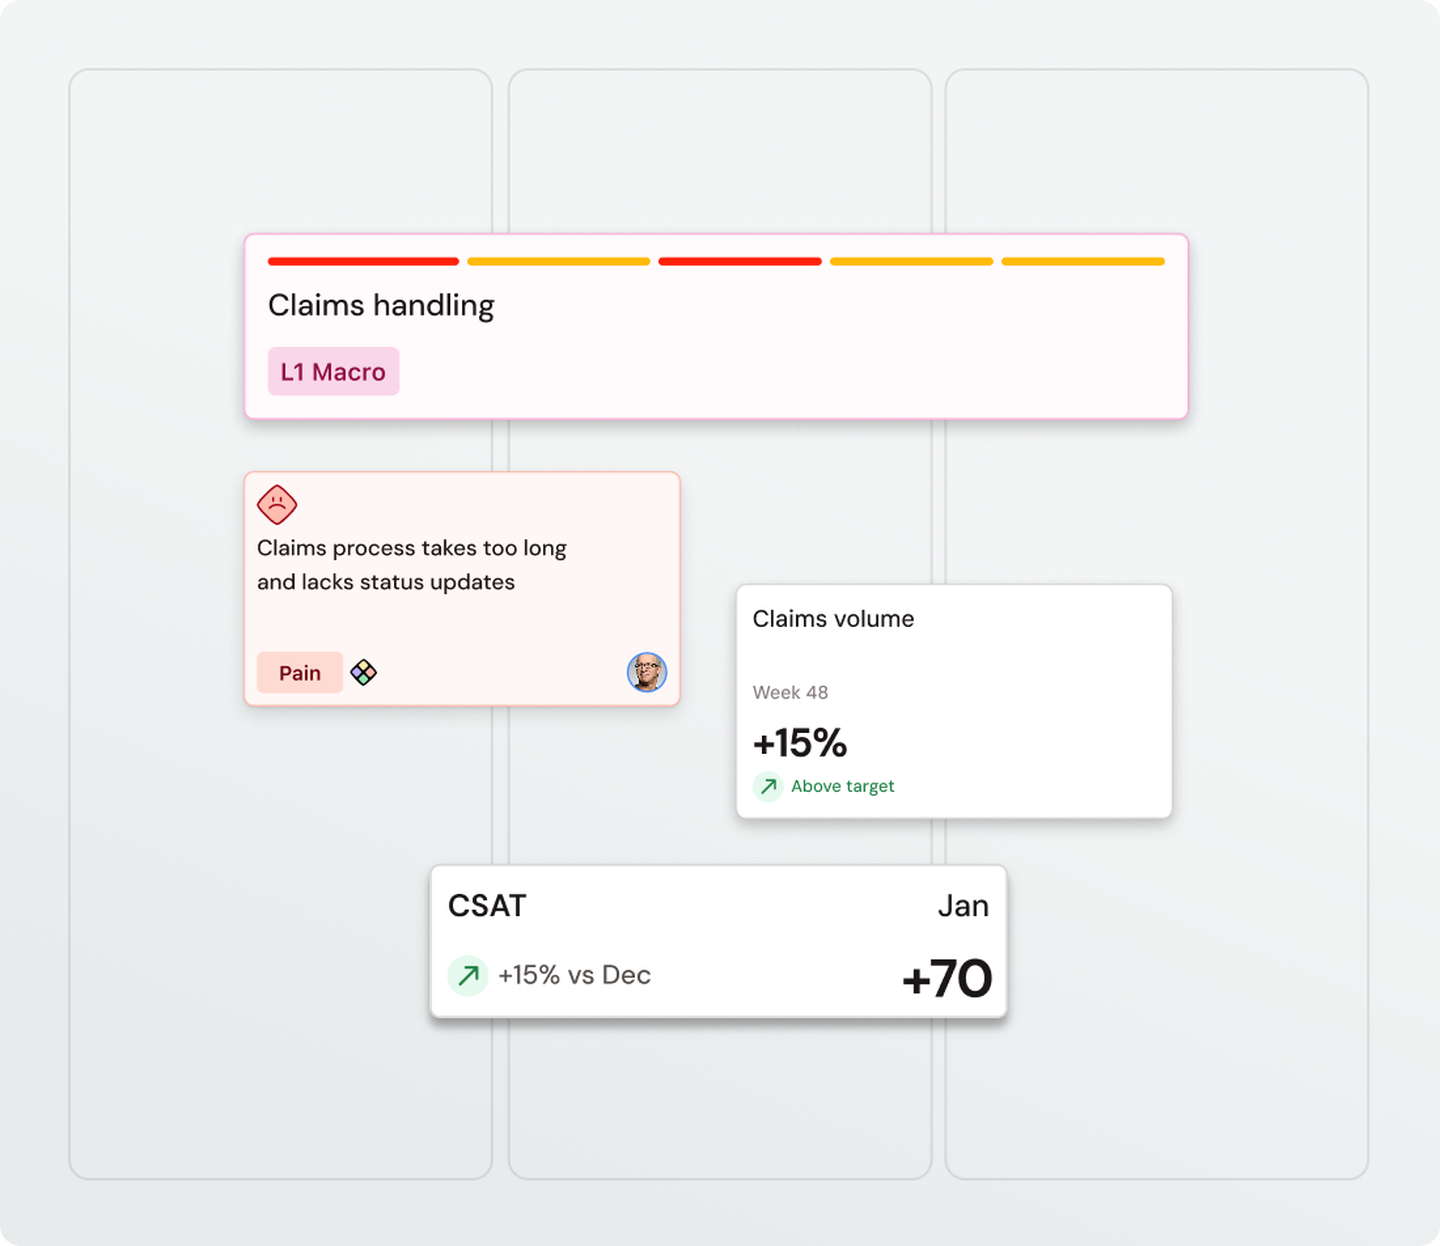The height and width of the screenshot is (1246, 1440).
Task: Select the Above target status text
Action: 842,787
